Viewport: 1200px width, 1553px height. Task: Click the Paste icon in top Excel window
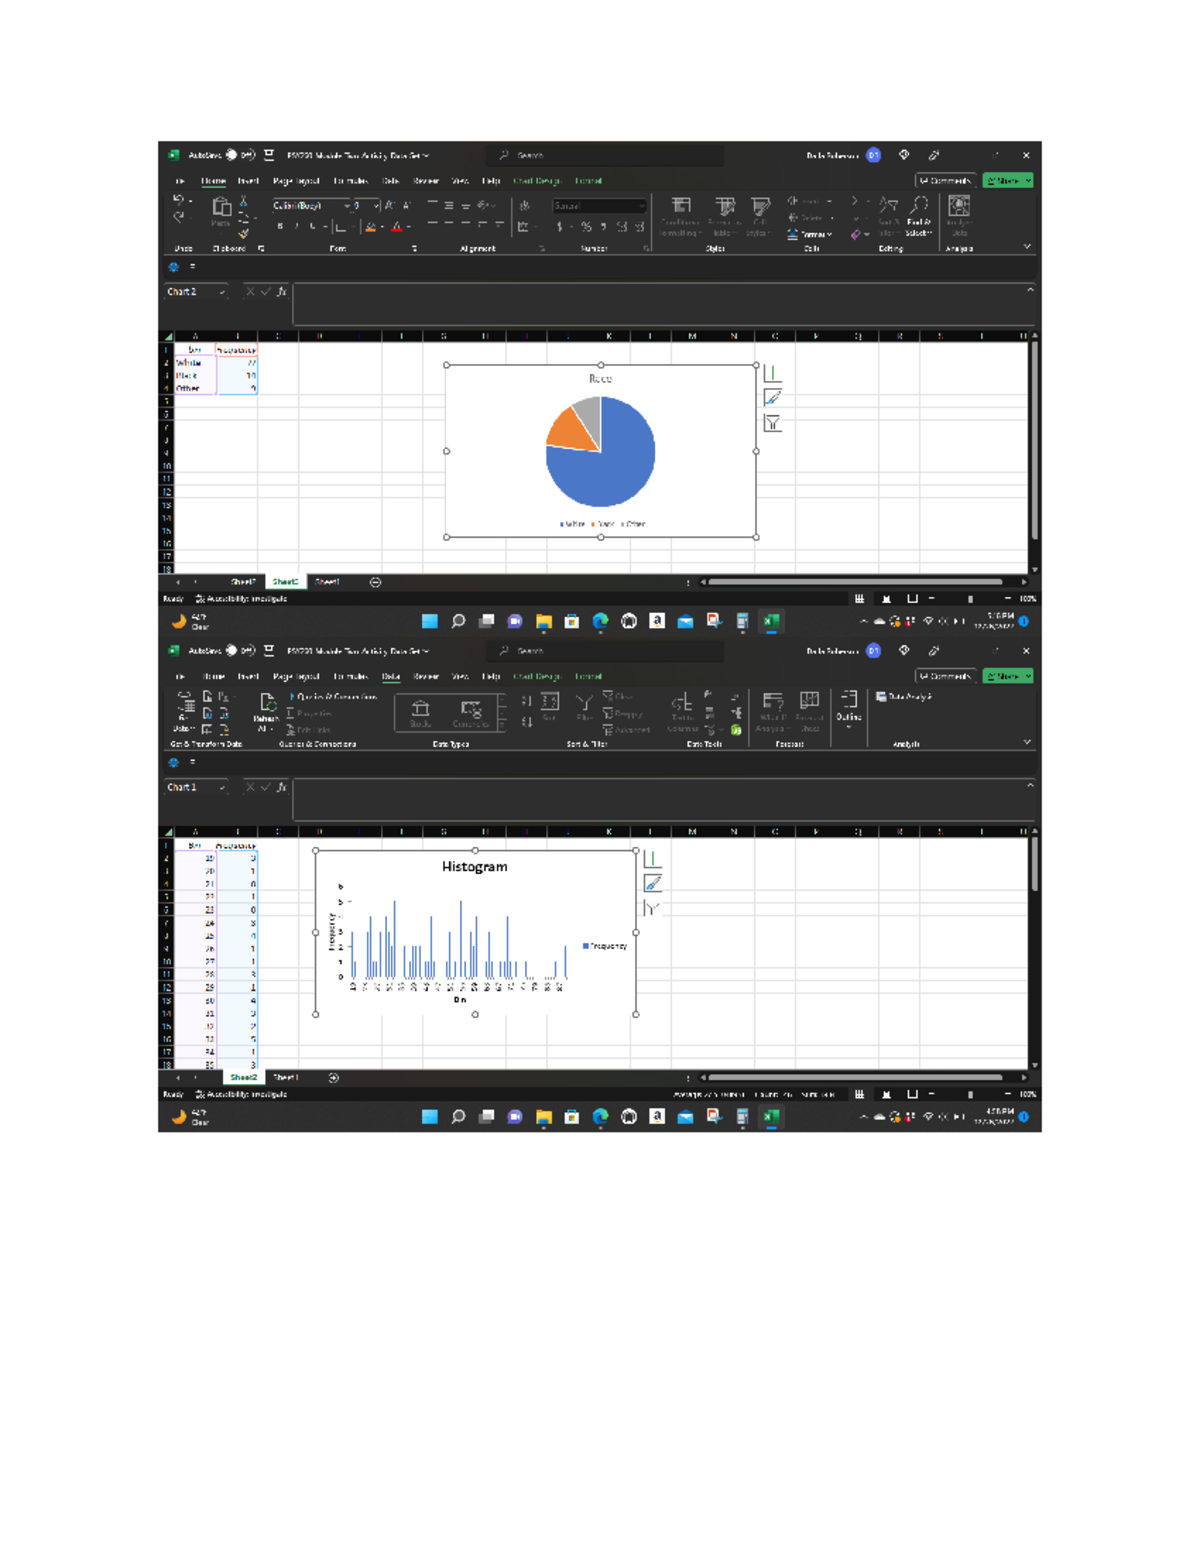click(221, 209)
